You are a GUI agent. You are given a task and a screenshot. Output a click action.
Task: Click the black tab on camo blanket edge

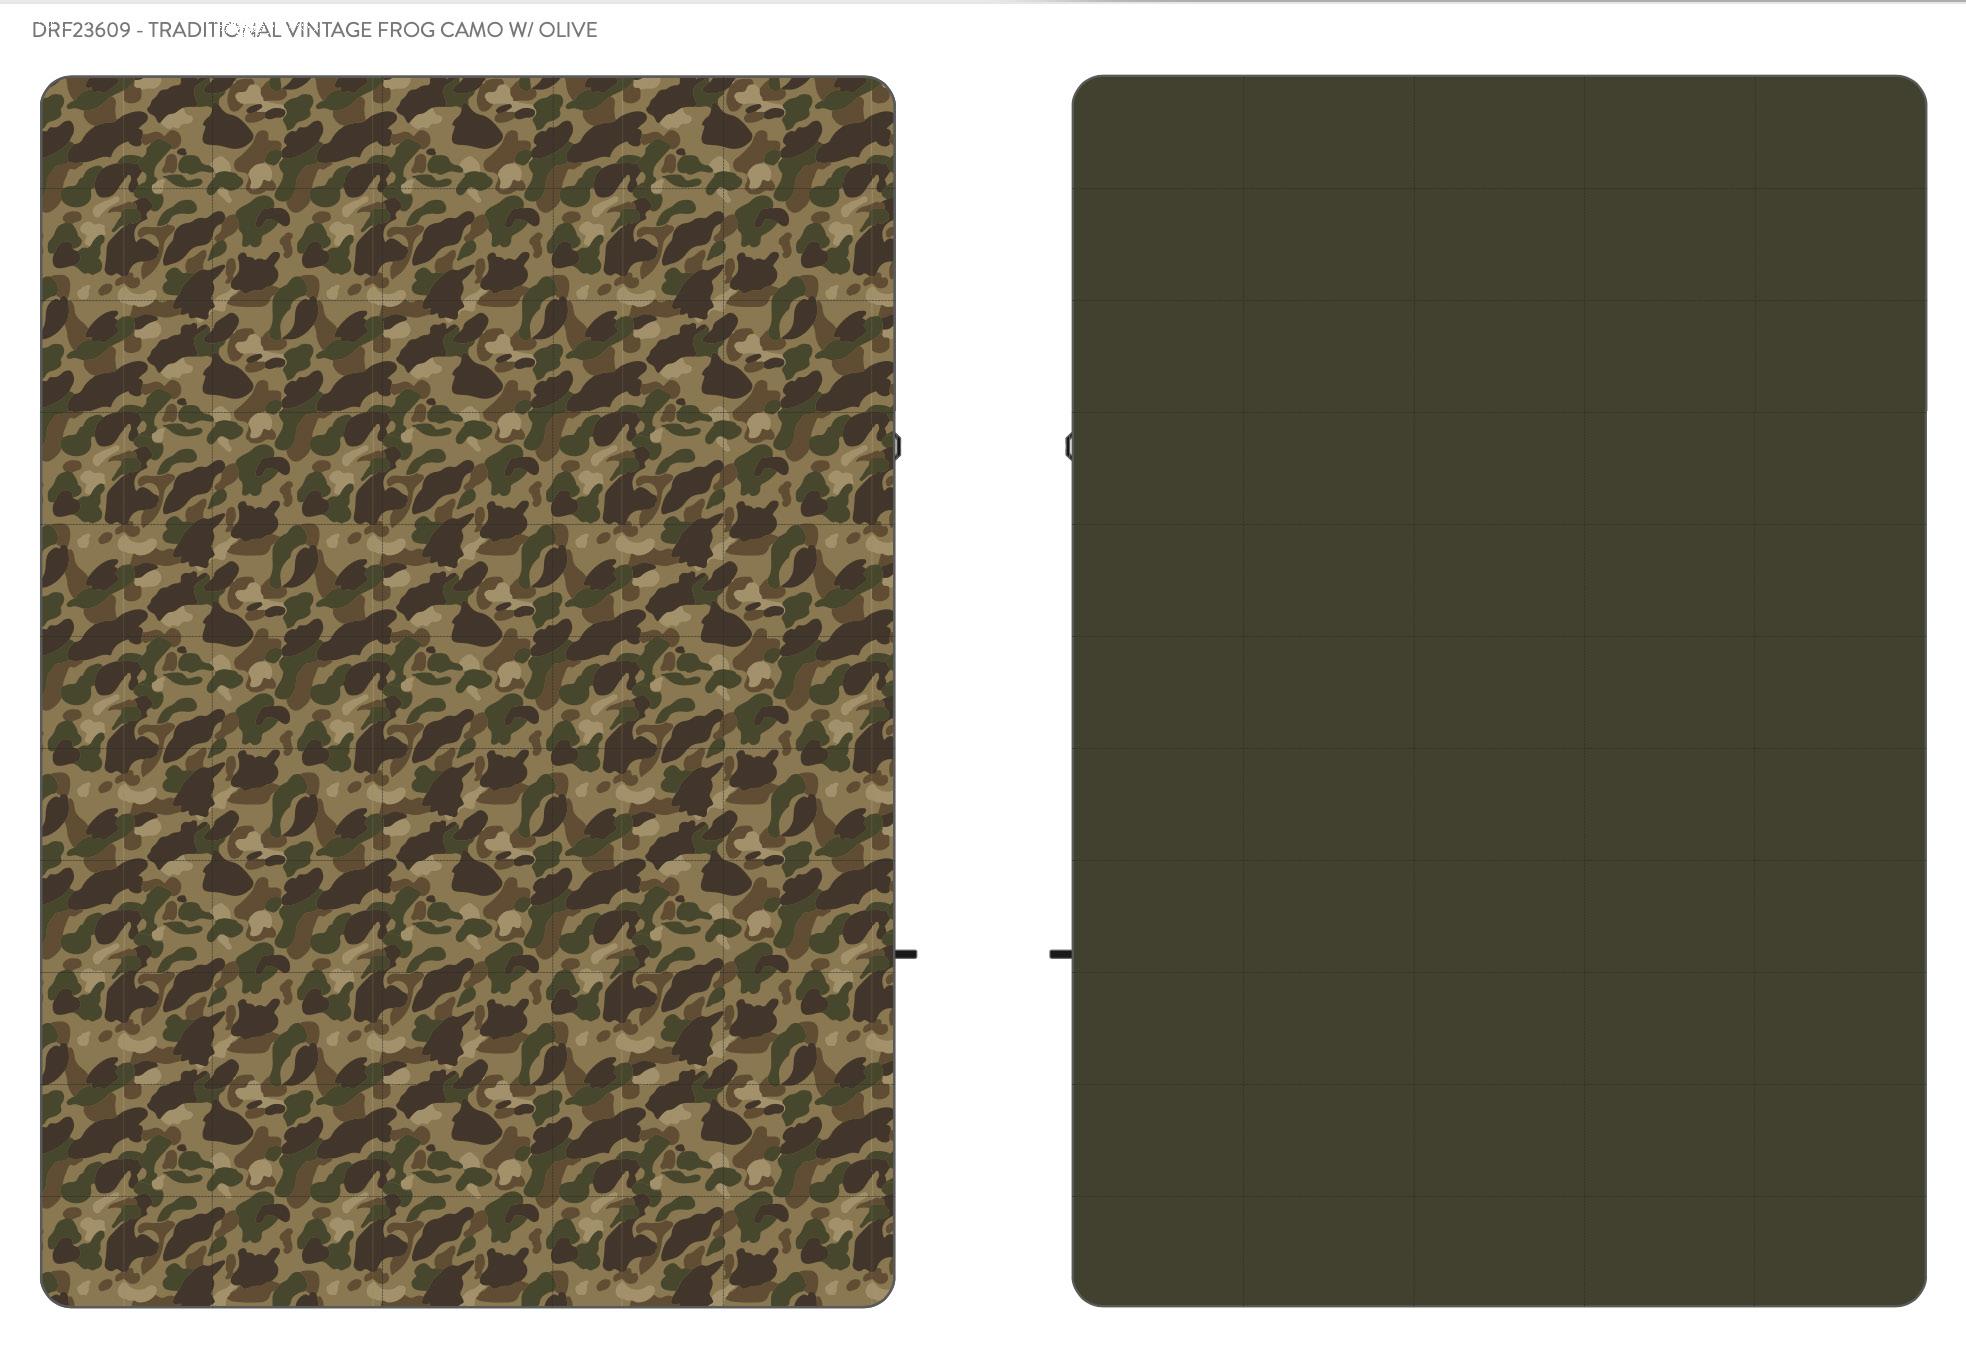[906, 954]
